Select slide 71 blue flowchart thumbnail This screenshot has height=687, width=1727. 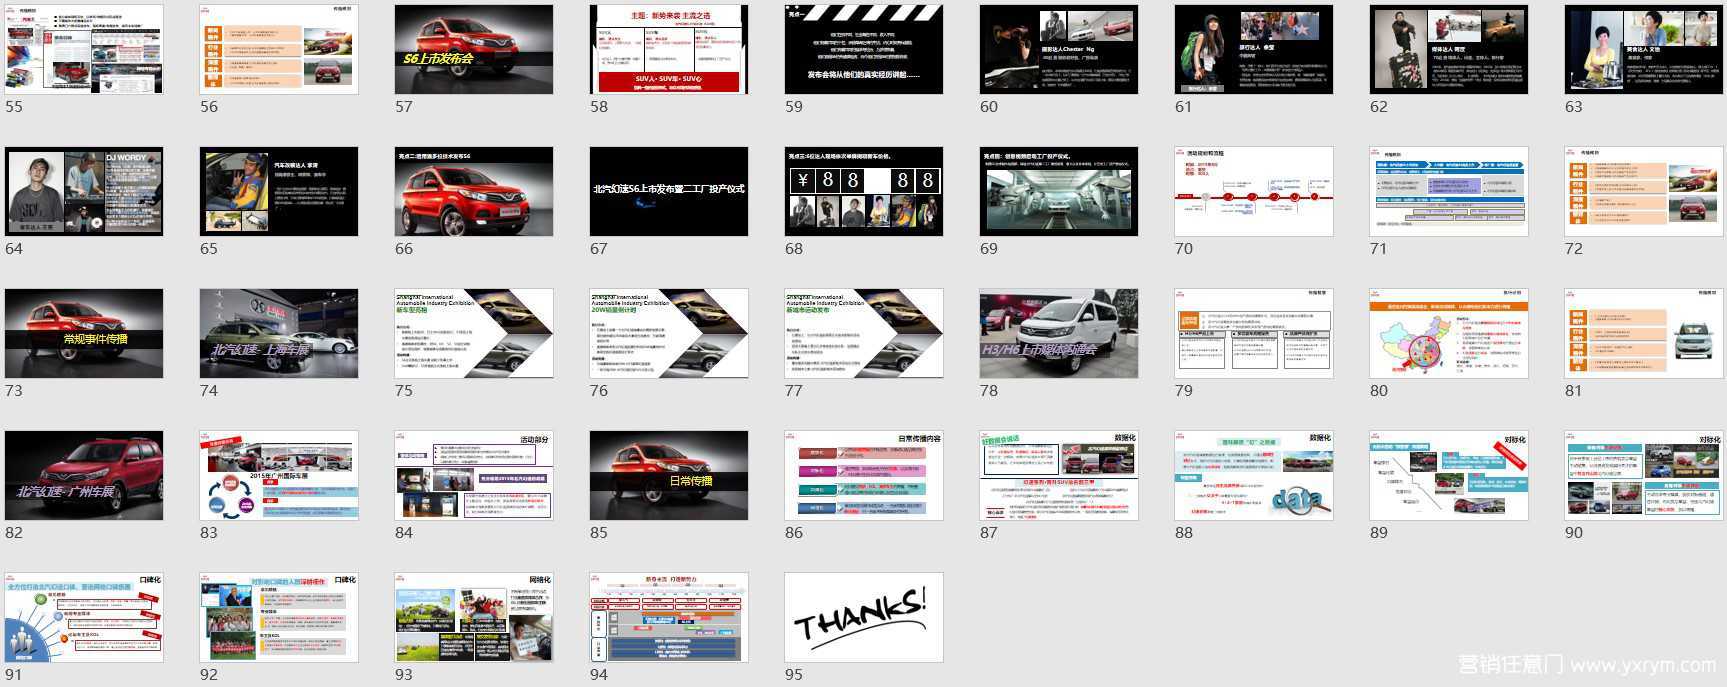(x=1449, y=191)
